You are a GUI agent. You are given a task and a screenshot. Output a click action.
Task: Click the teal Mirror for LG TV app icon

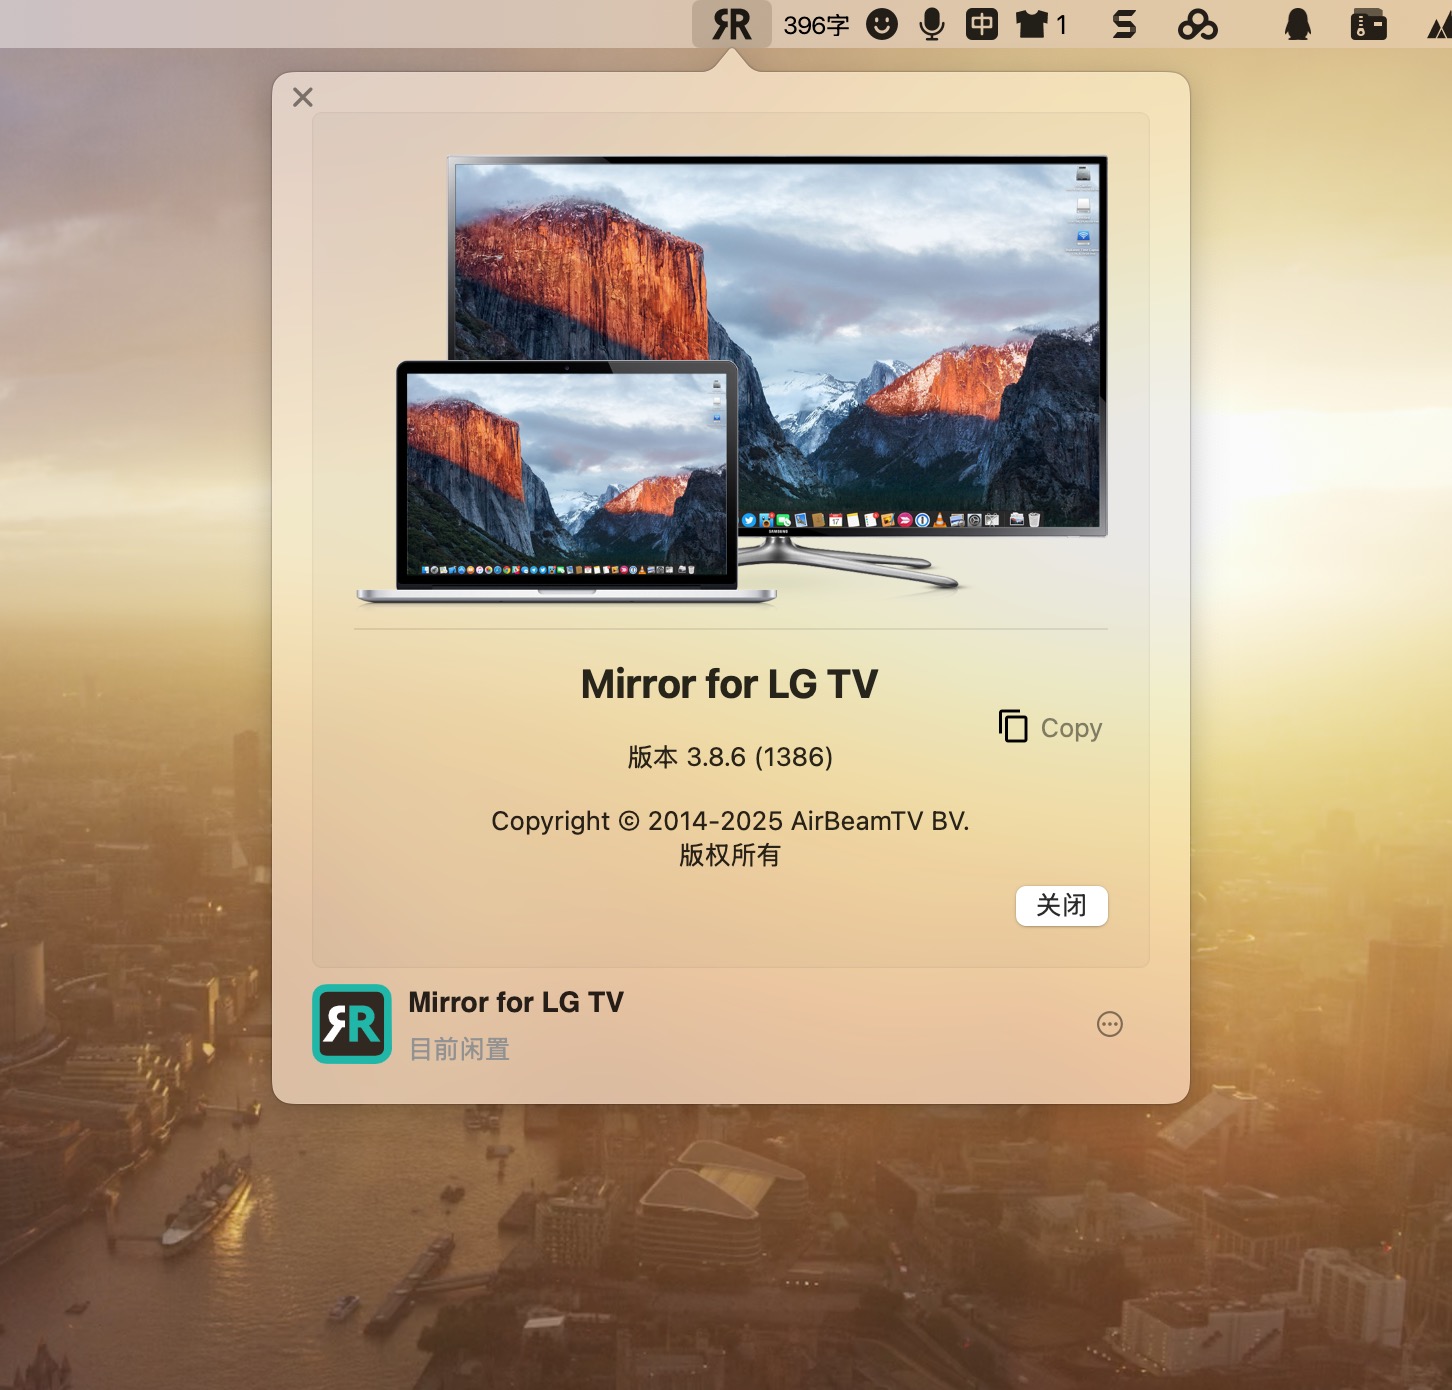point(352,1024)
